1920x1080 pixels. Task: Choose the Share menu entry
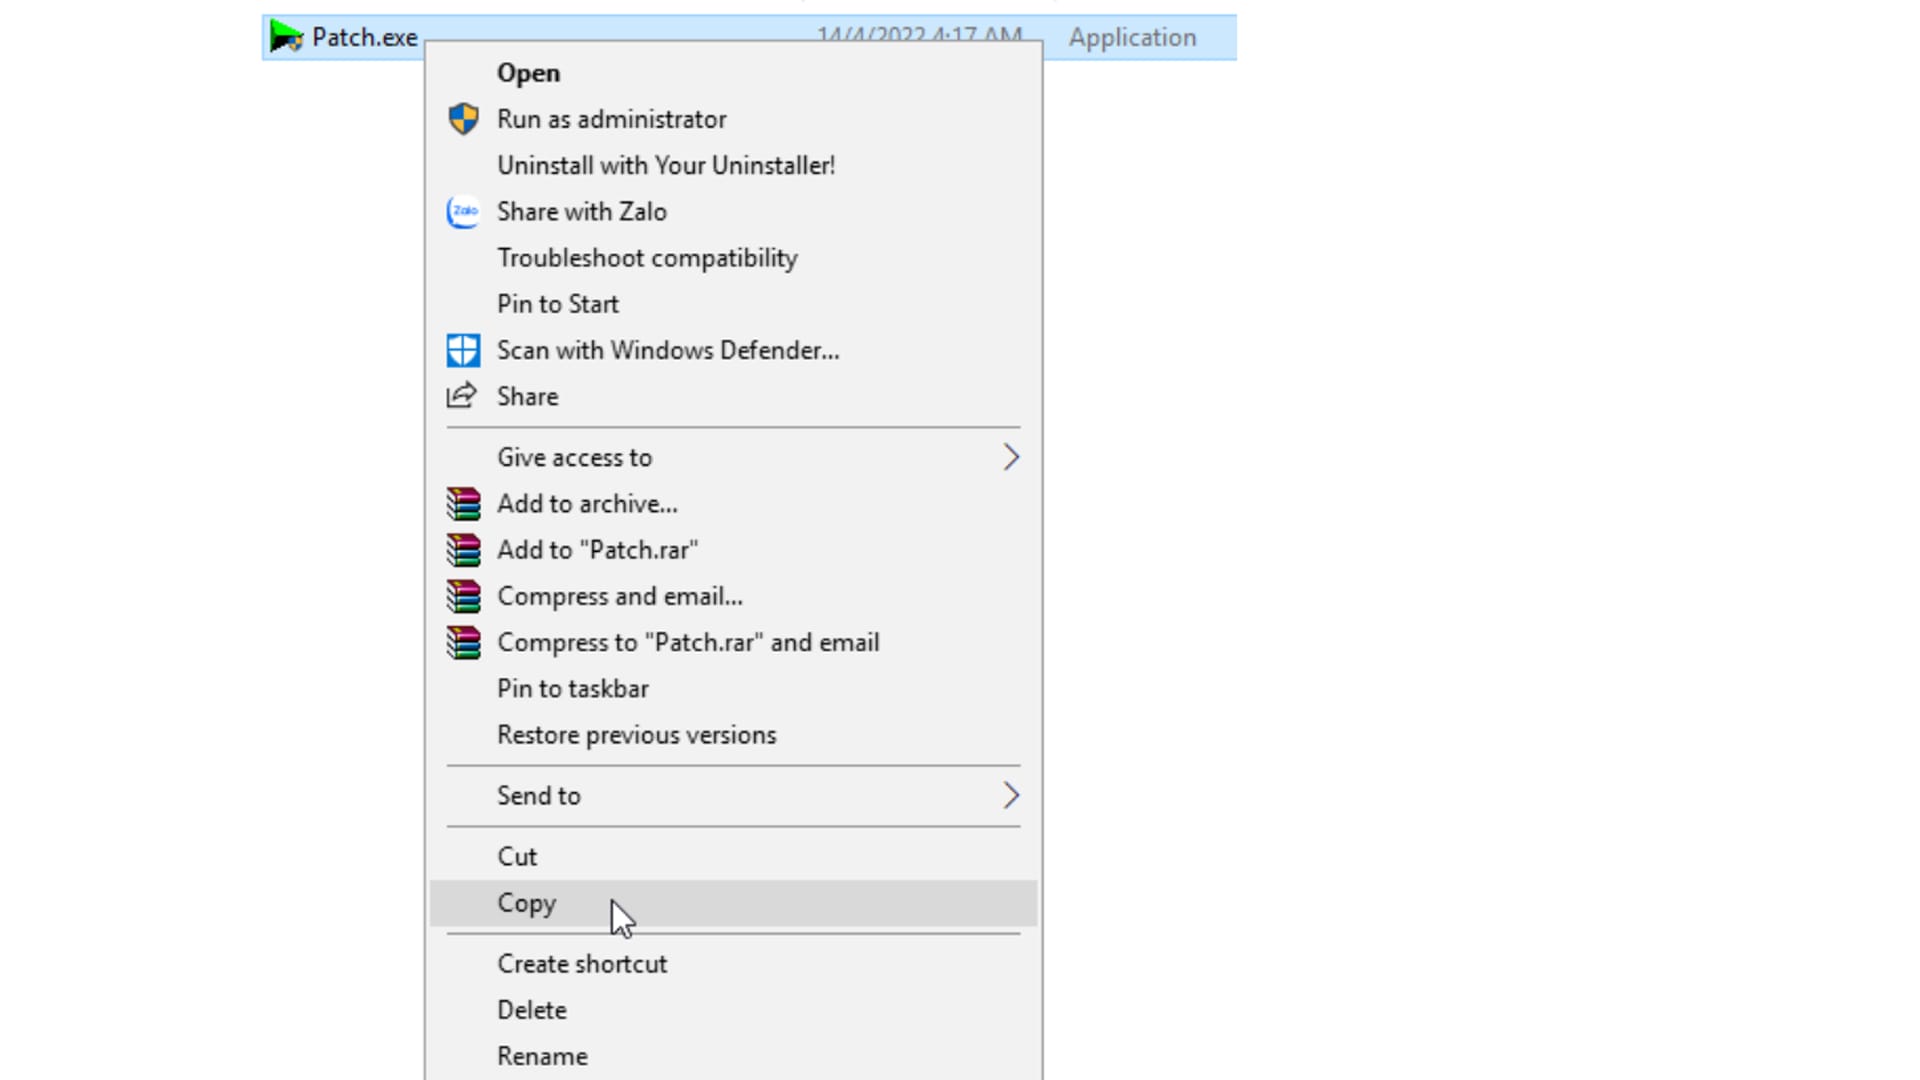point(528,396)
